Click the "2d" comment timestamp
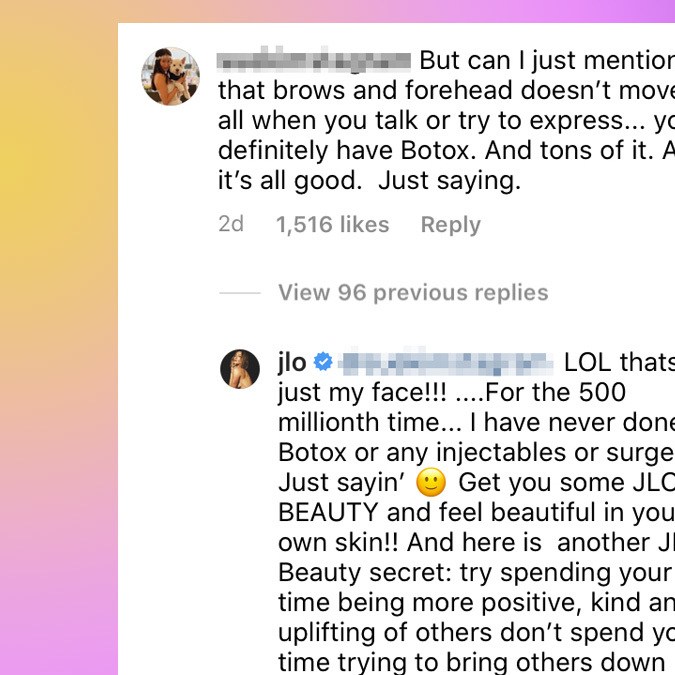 (x=231, y=225)
